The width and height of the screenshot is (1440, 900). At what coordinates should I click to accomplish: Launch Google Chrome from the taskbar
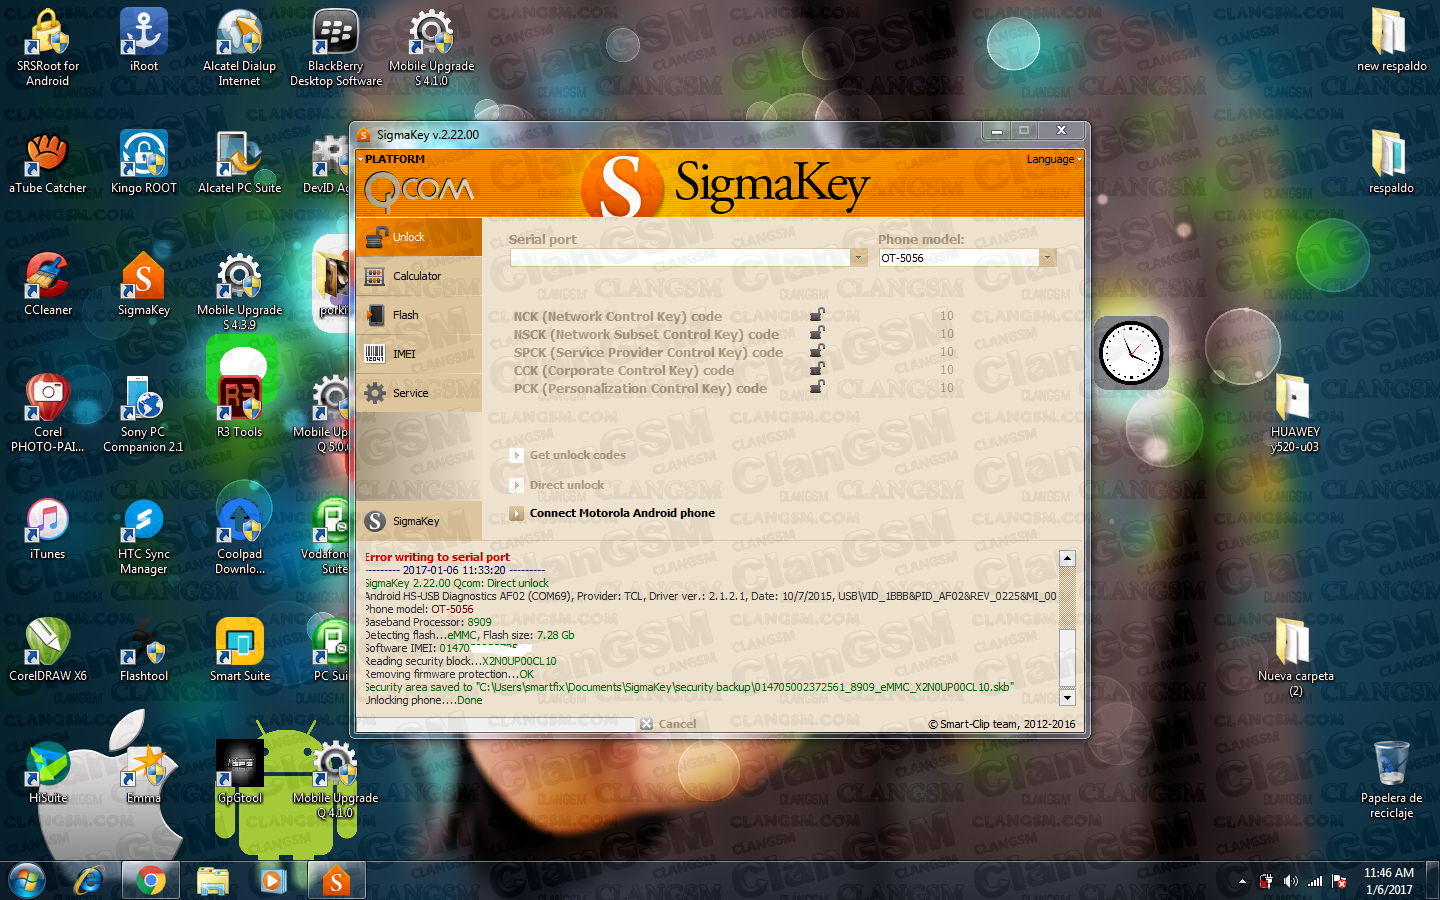[151, 881]
